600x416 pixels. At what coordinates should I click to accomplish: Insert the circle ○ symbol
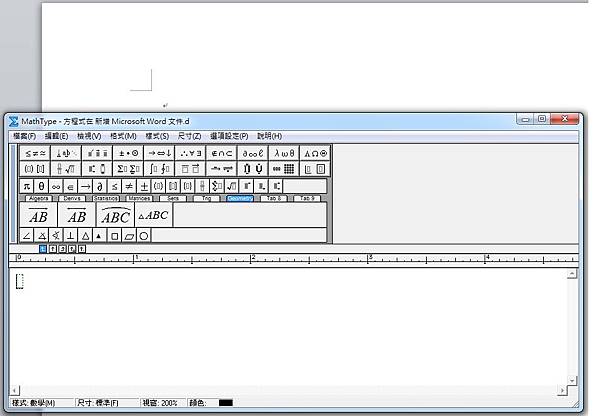click(x=143, y=236)
